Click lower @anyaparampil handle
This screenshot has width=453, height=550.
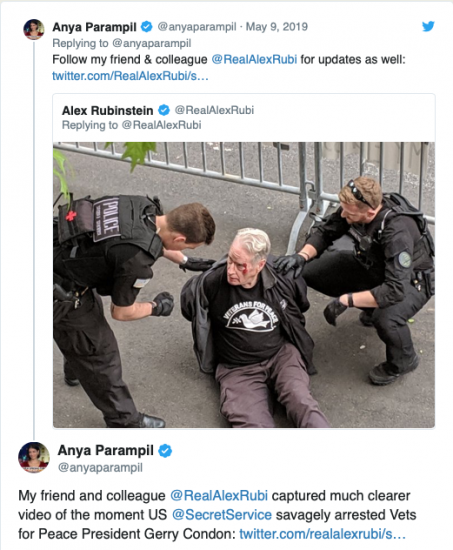100,468
